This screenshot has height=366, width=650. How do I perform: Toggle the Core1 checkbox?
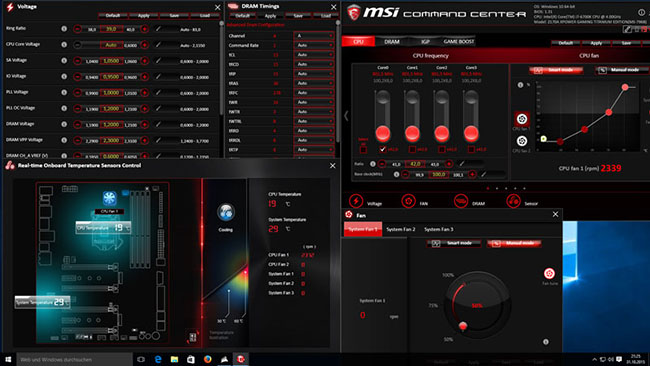[412, 149]
